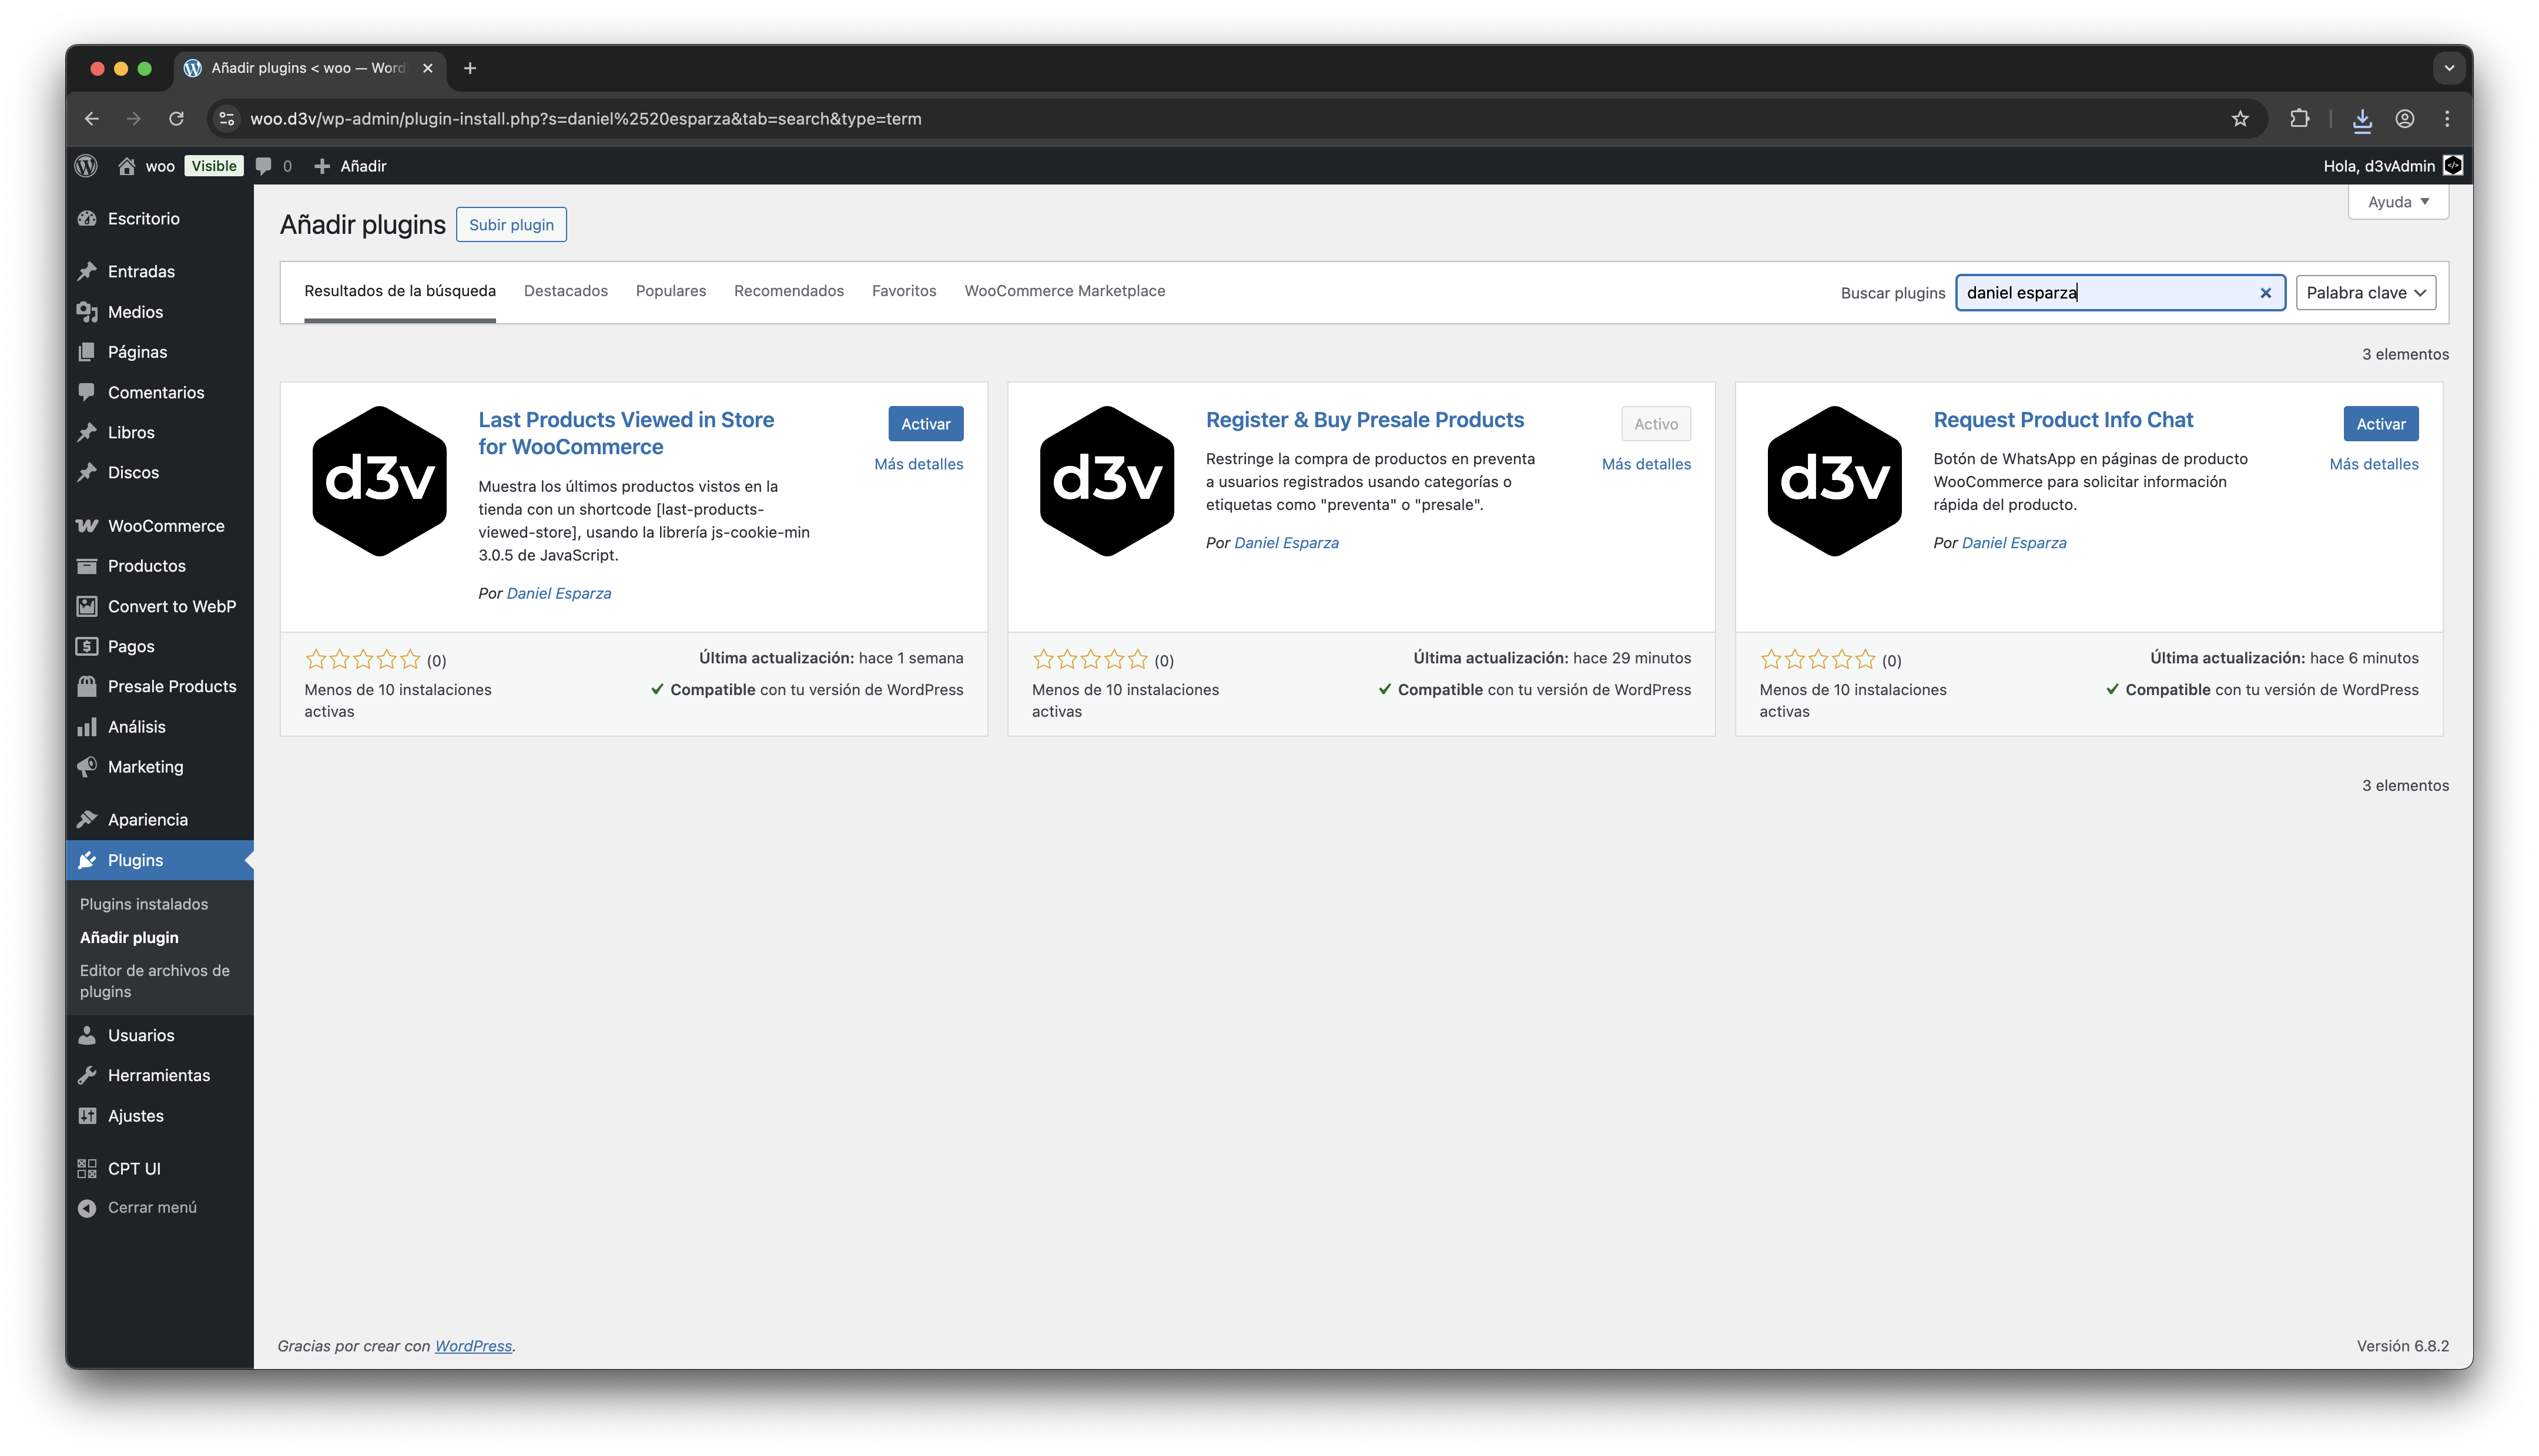Open the Palabra clave search type dropdown

click(x=2365, y=293)
